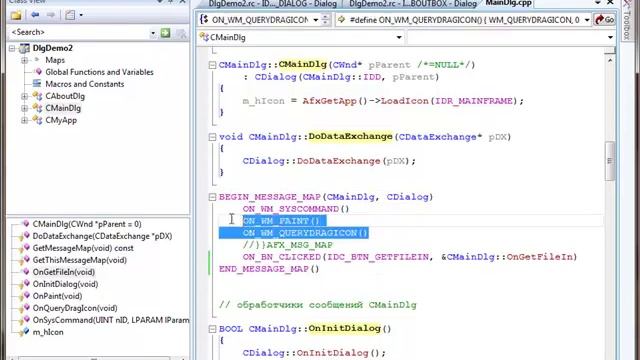
Task: Open the CMainDlg class dropdown
Action: click(399, 38)
